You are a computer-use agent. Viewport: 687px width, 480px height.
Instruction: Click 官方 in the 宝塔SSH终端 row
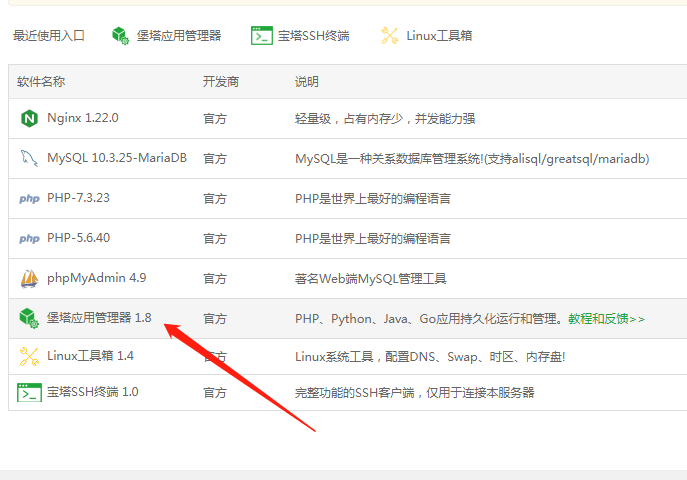(215, 393)
